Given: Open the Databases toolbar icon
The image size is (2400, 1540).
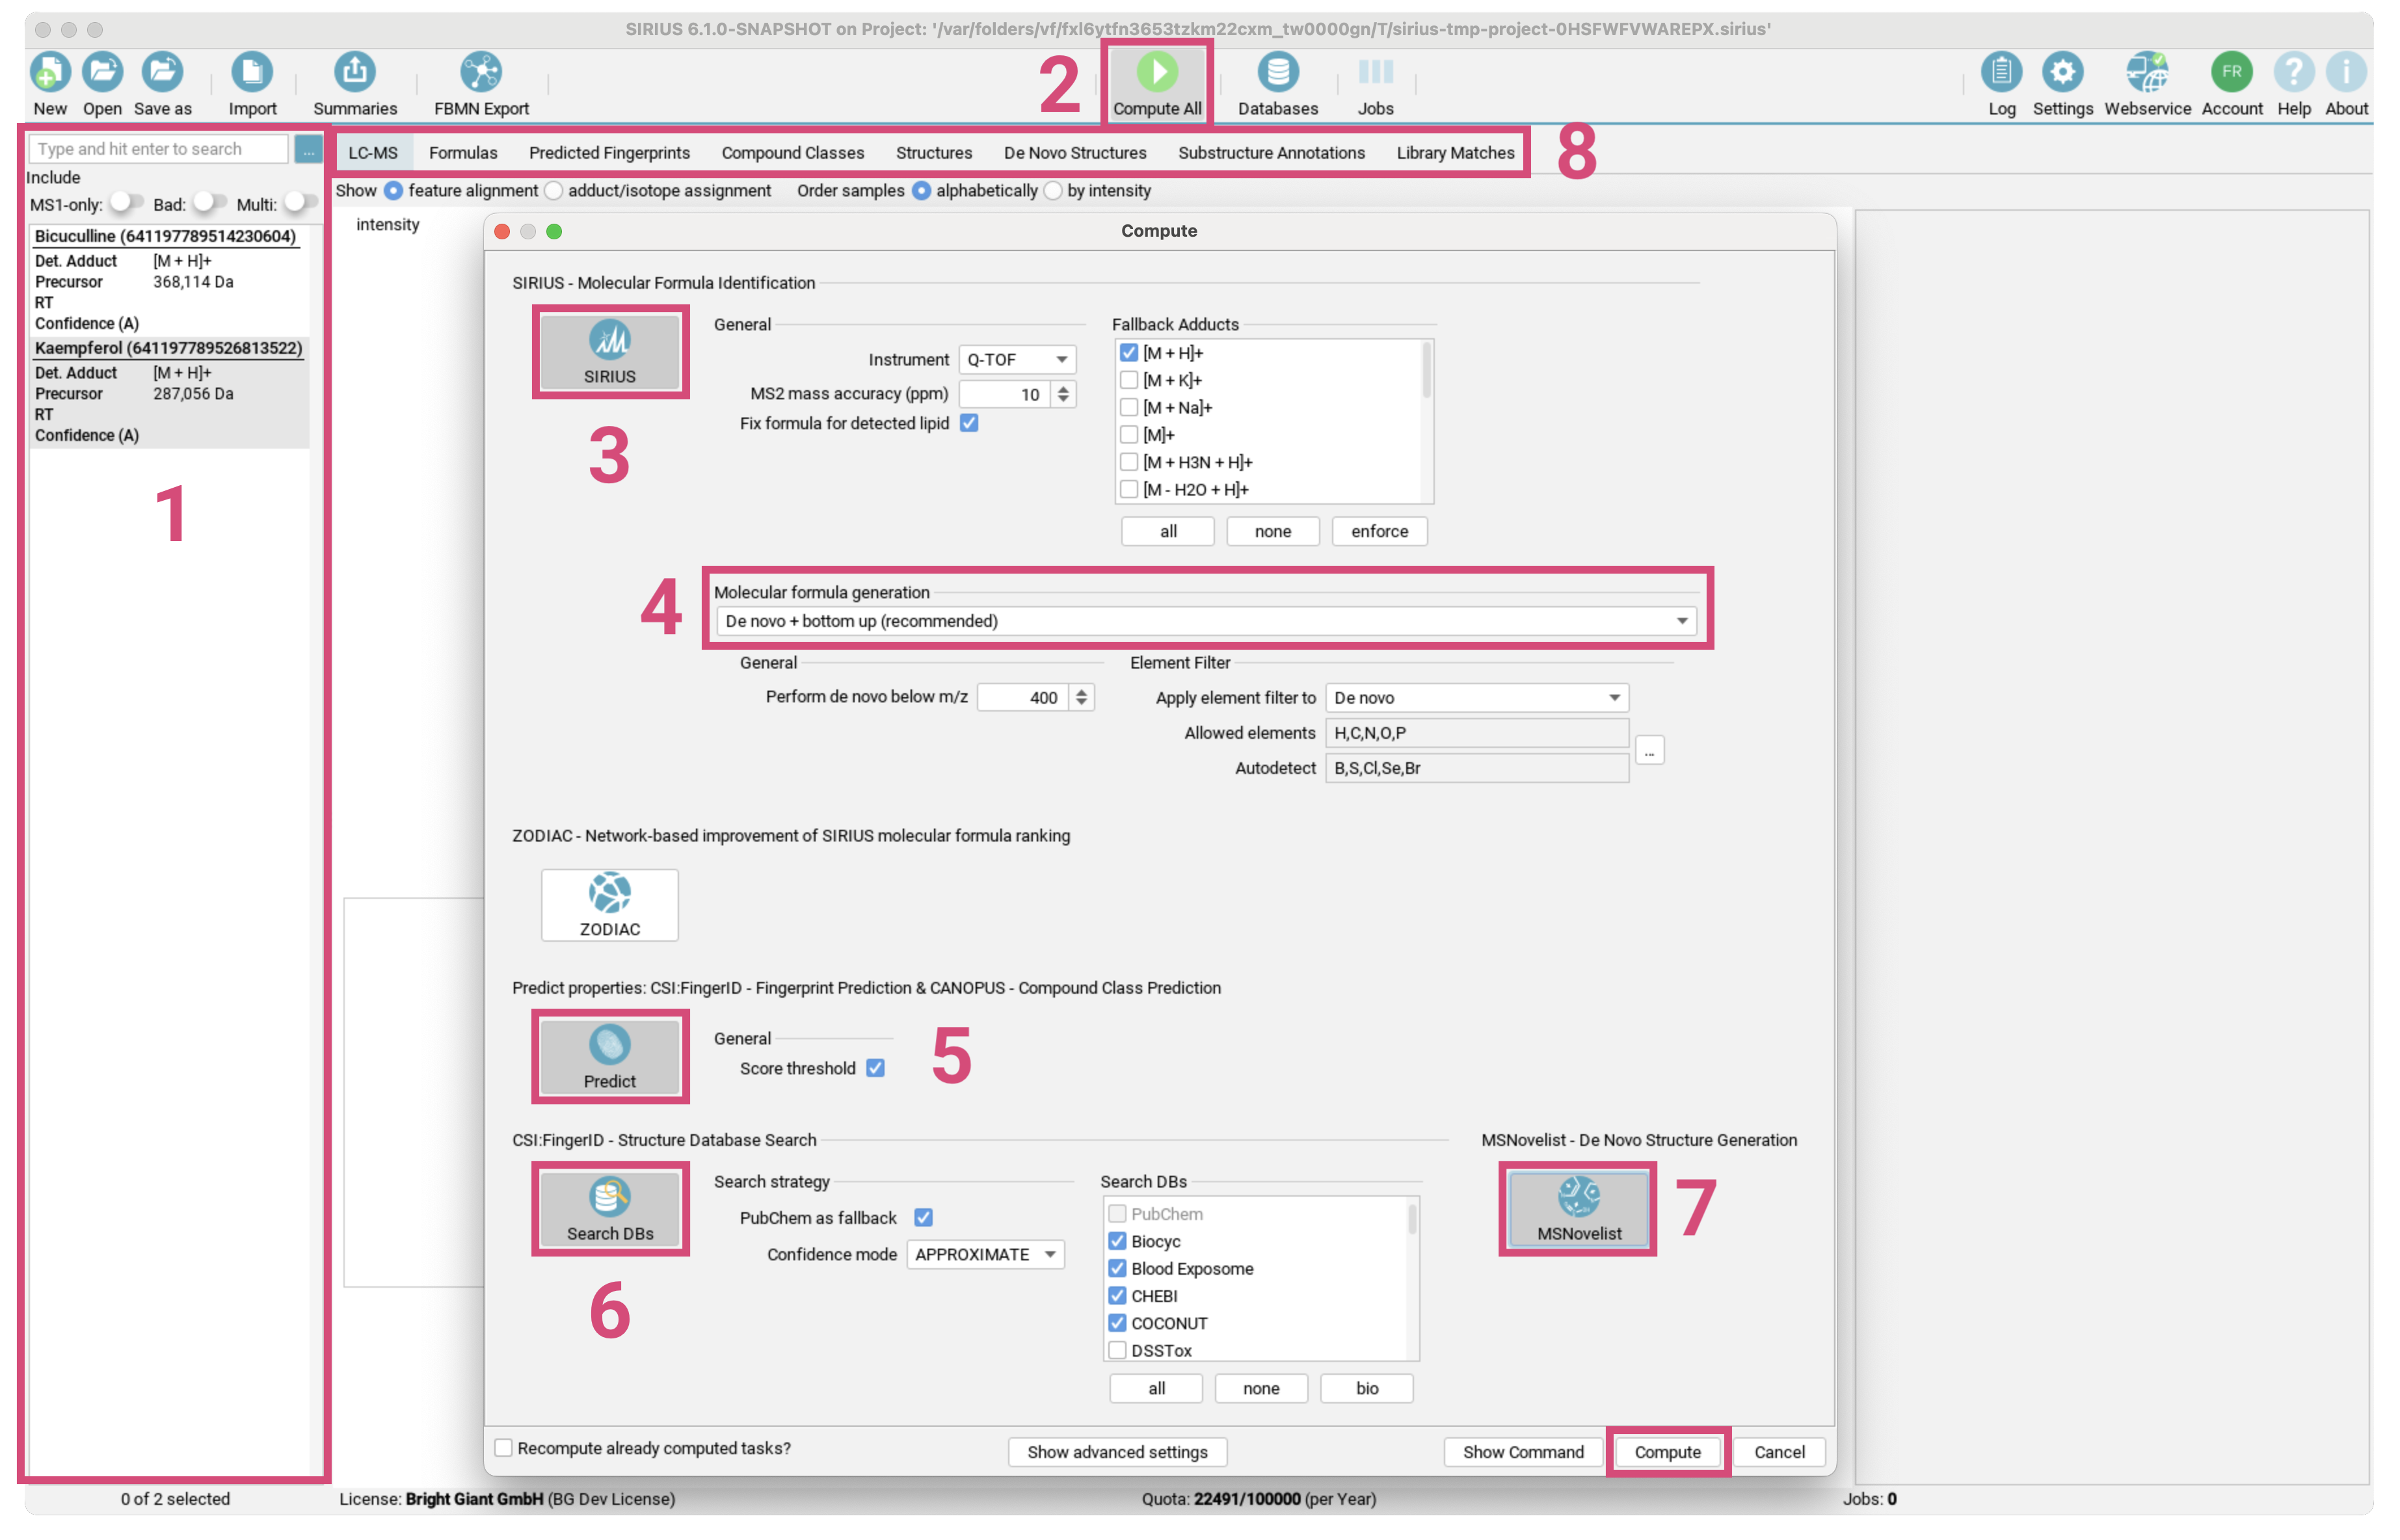Looking at the screenshot, I should 1278,72.
